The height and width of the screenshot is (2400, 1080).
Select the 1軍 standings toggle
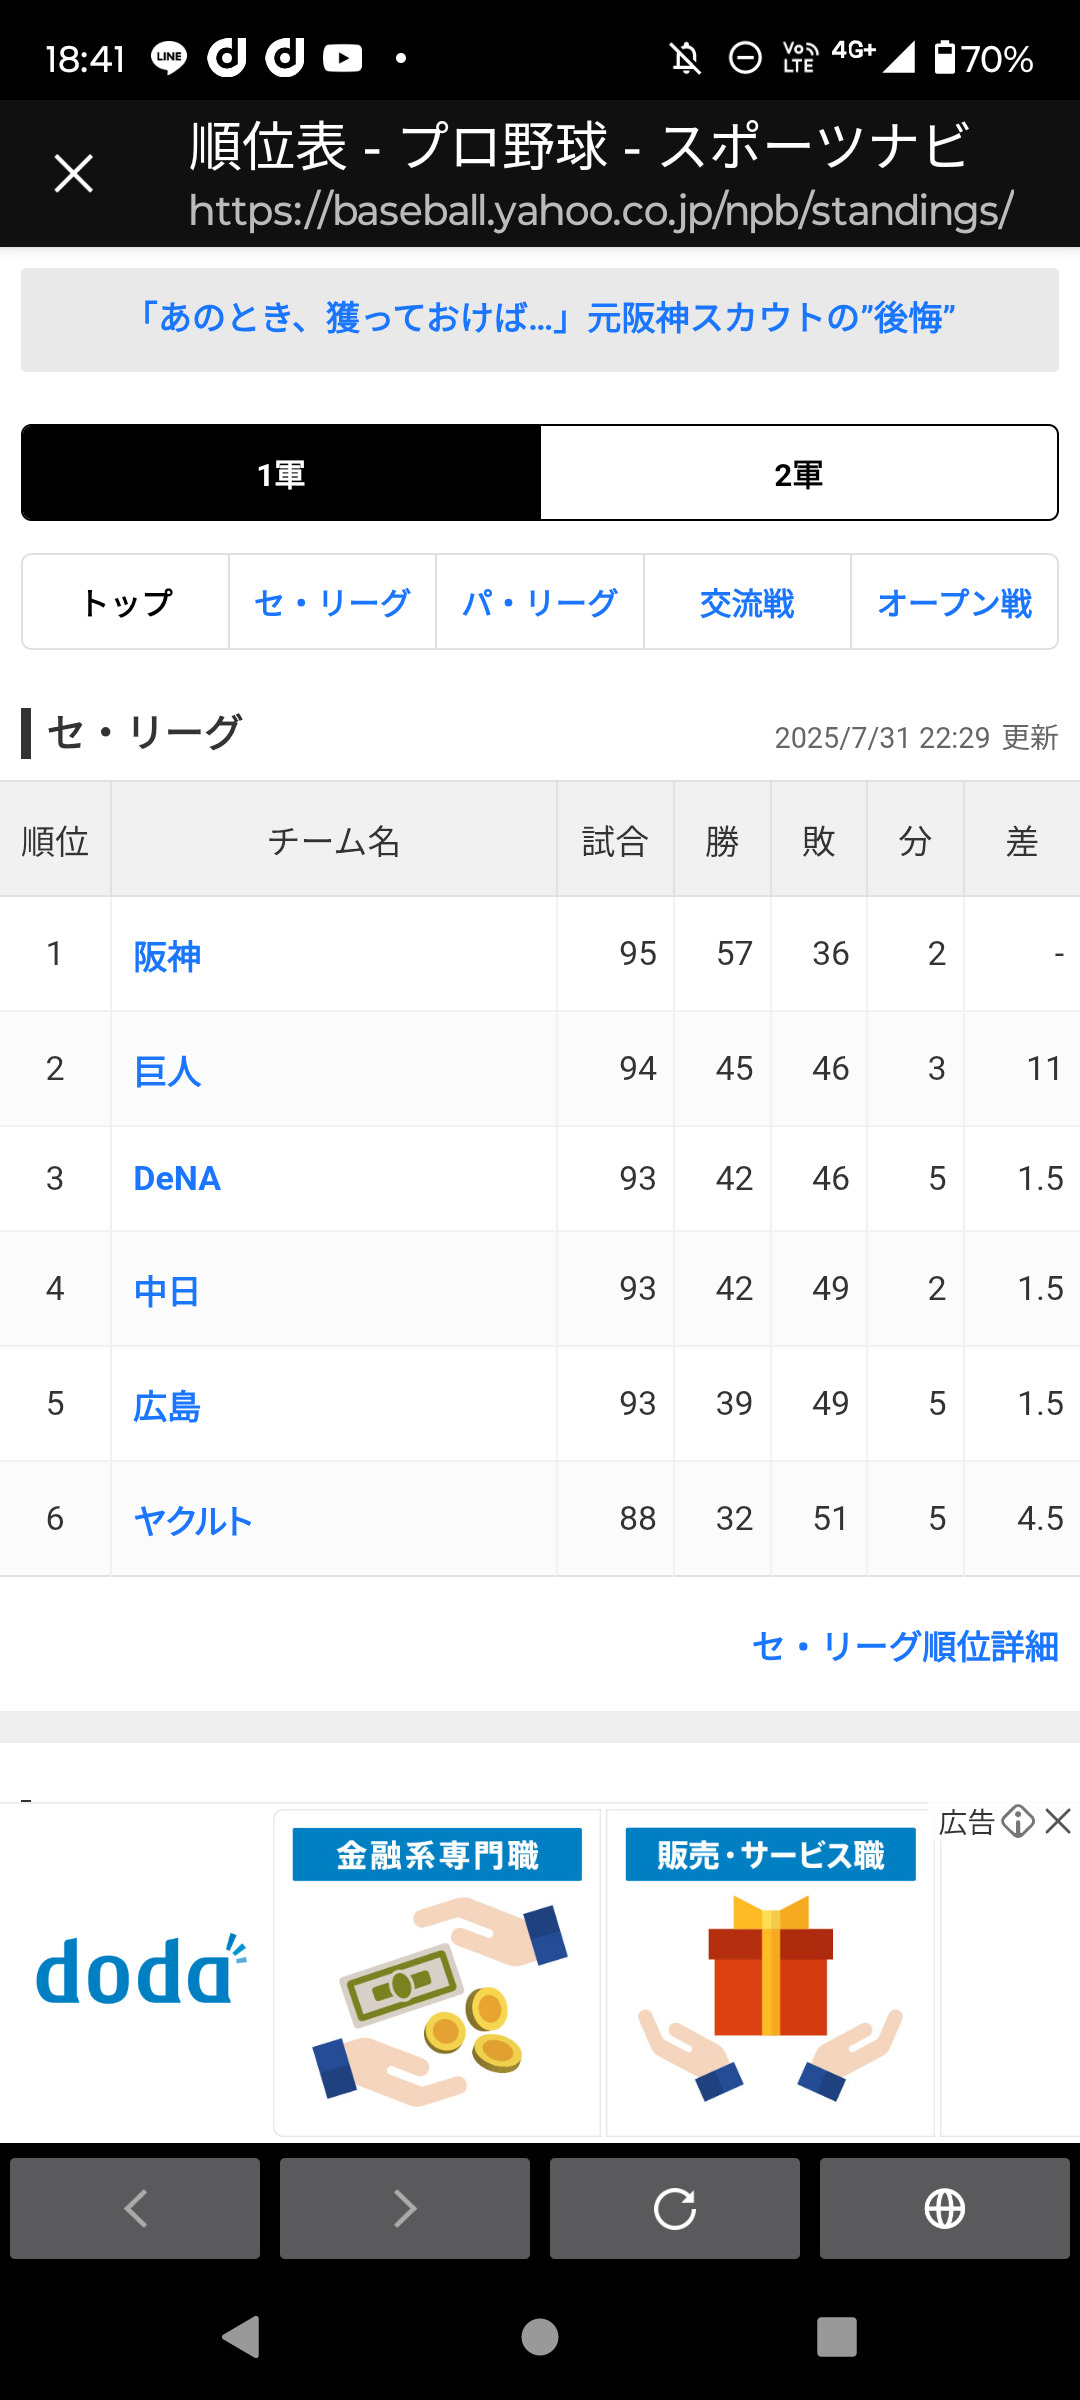[281, 473]
